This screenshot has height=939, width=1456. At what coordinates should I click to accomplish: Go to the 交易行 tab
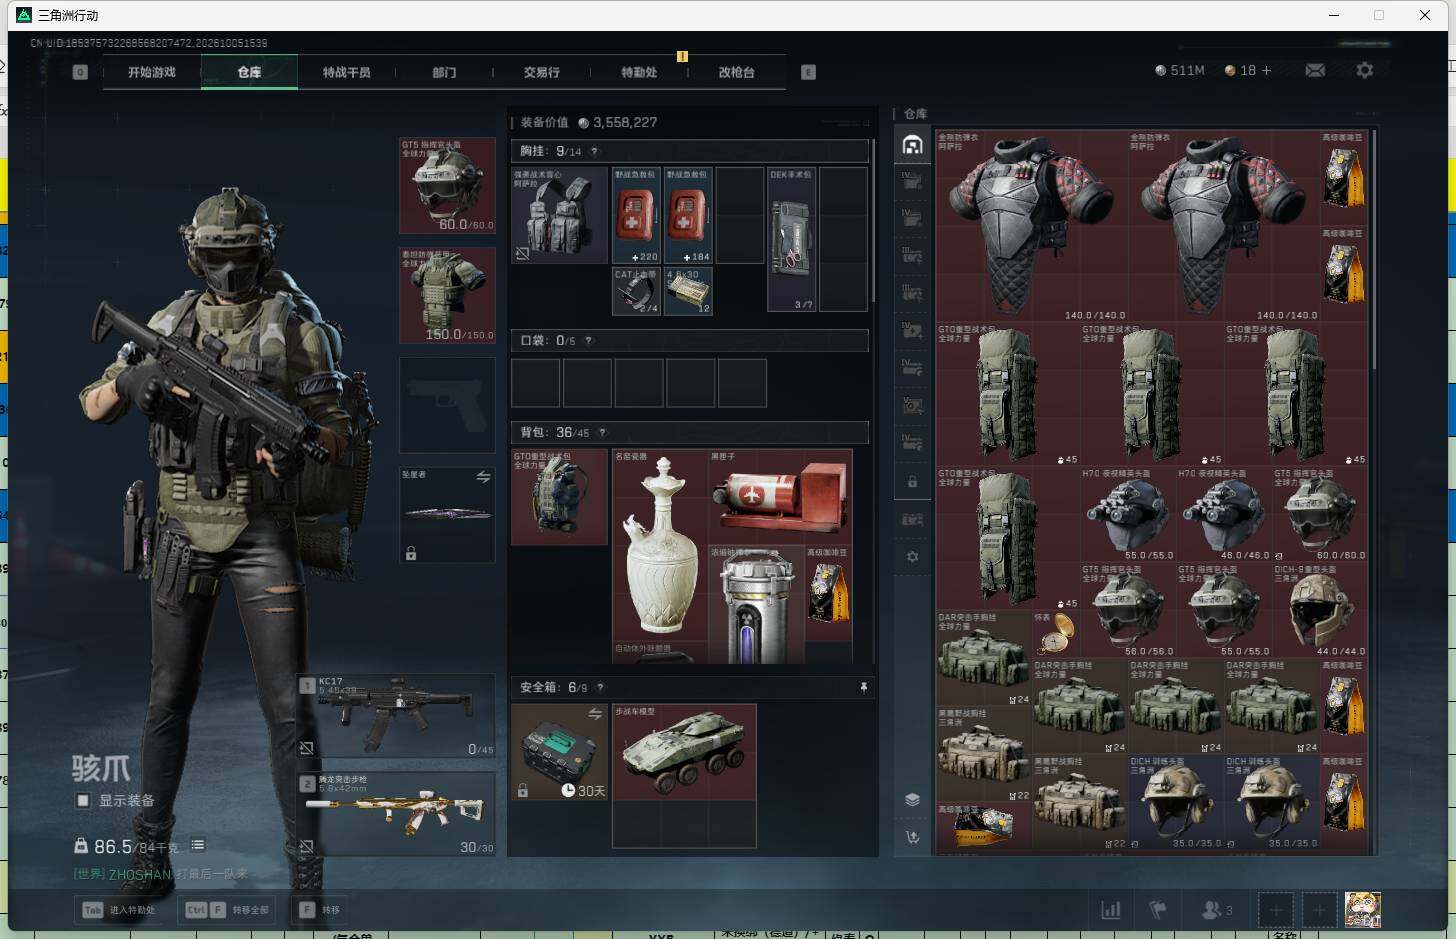[541, 72]
